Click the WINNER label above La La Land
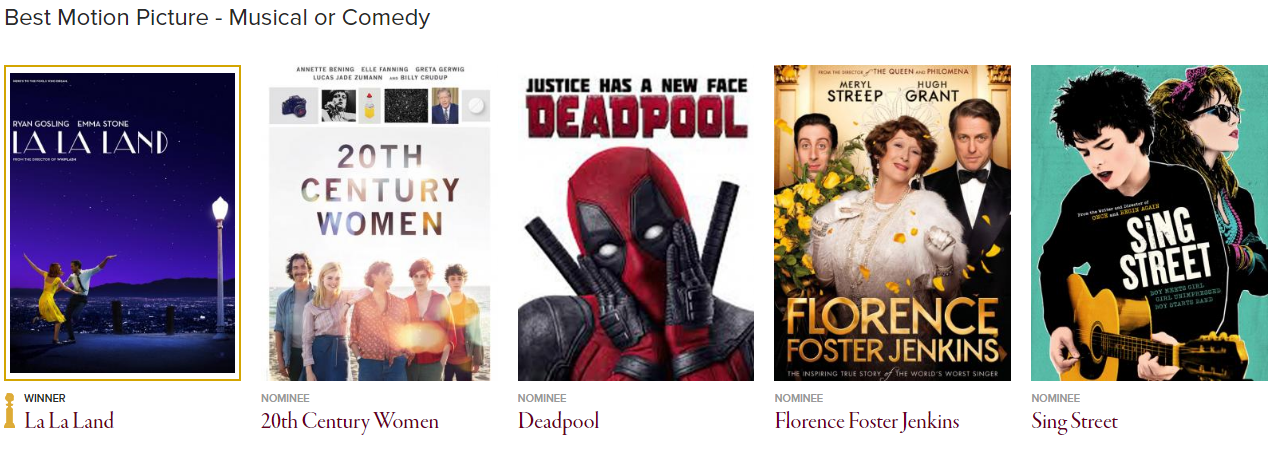Screen dimensions: 1277x456 tap(45, 398)
